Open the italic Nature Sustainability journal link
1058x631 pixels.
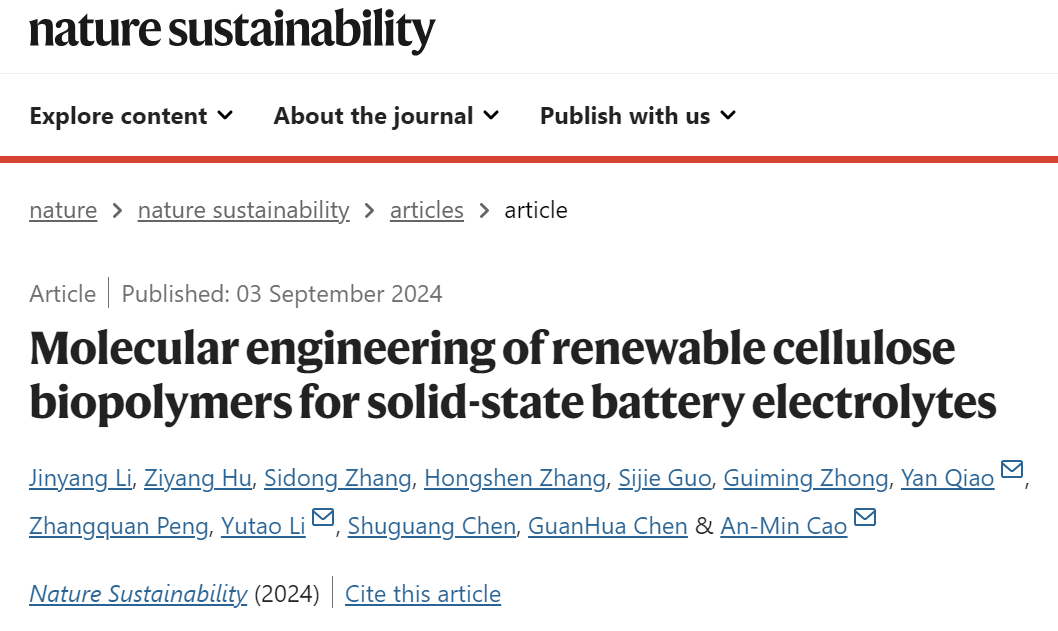point(138,594)
